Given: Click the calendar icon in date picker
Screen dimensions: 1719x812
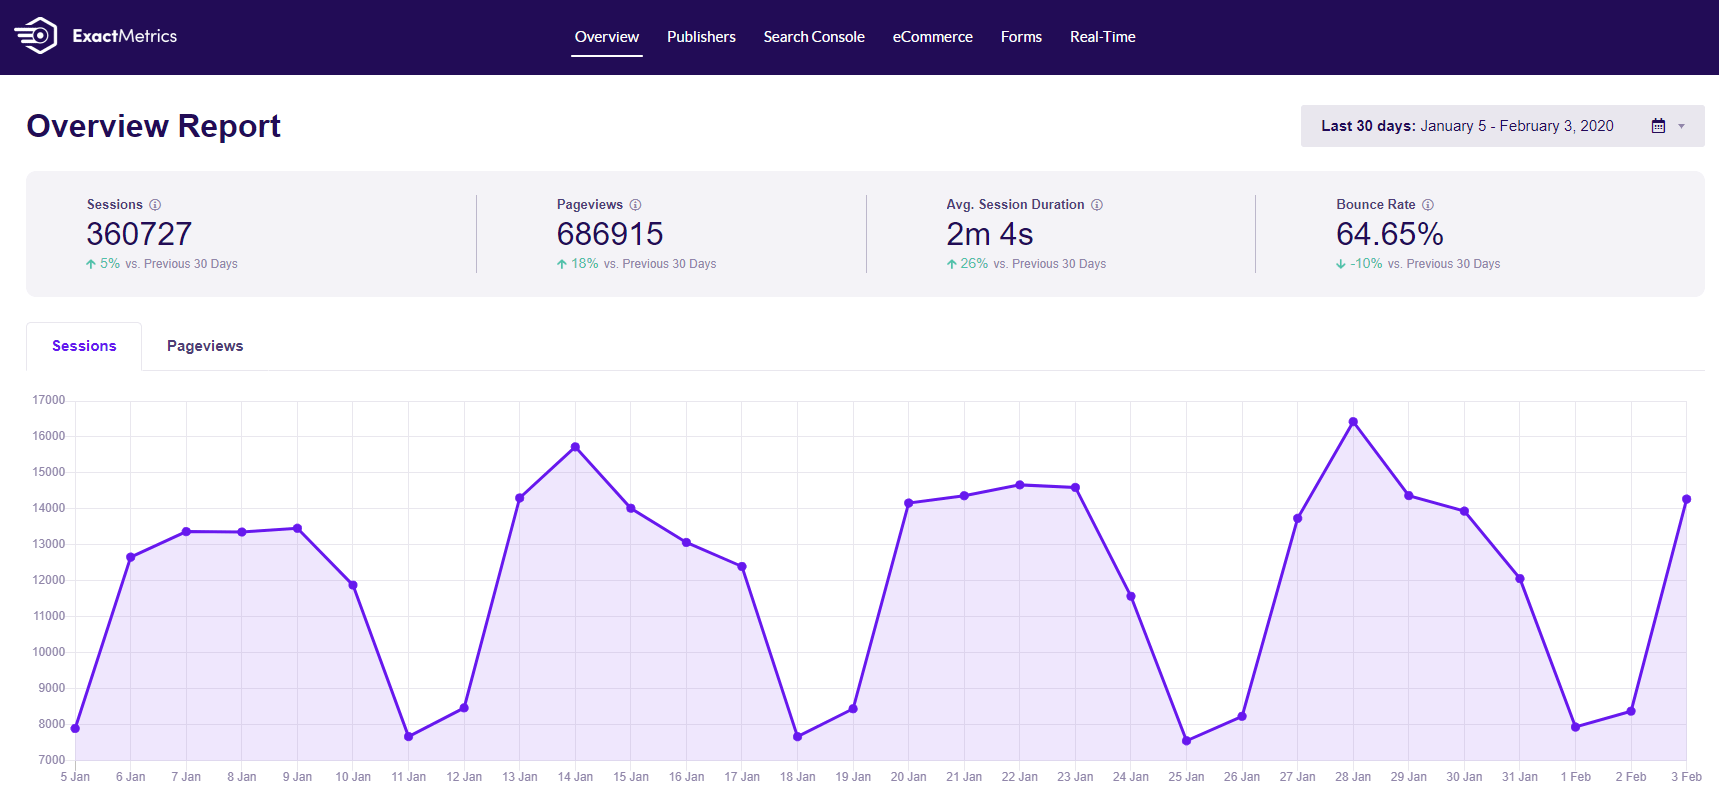Looking at the screenshot, I should 1658,126.
